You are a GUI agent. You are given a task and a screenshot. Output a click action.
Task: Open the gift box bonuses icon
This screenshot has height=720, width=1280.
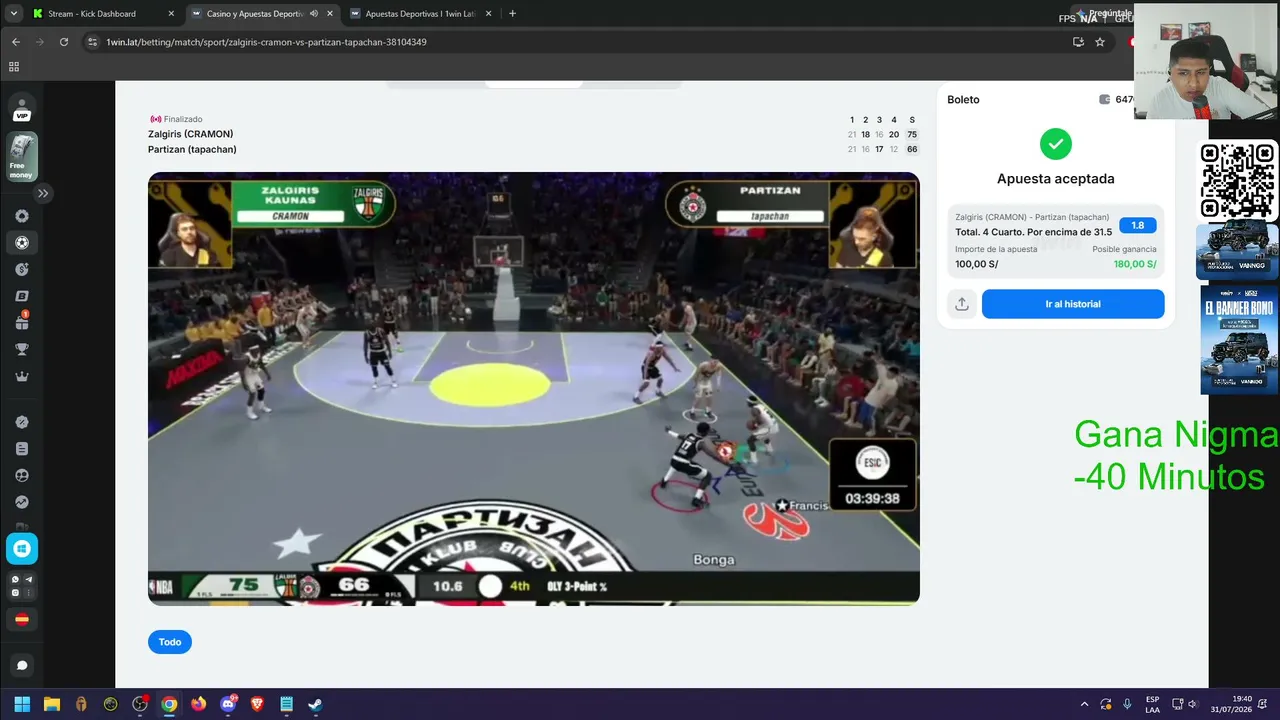[22, 322]
